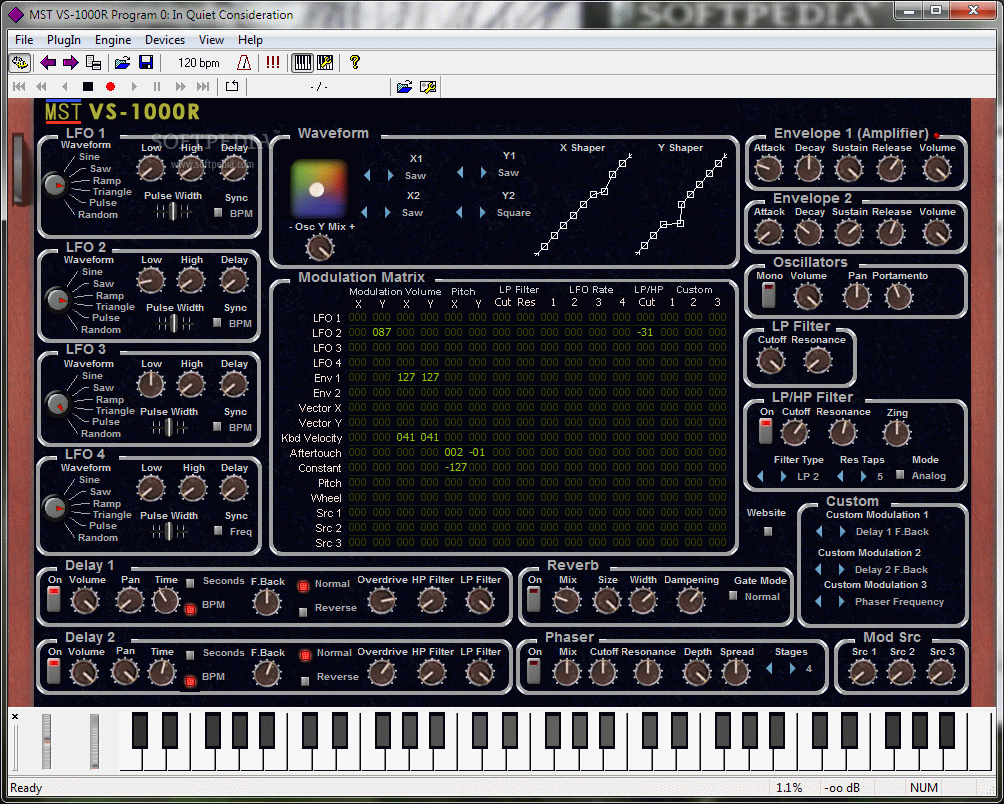Click the Reverb Size knob
This screenshot has width=1004, height=804.
point(606,601)
